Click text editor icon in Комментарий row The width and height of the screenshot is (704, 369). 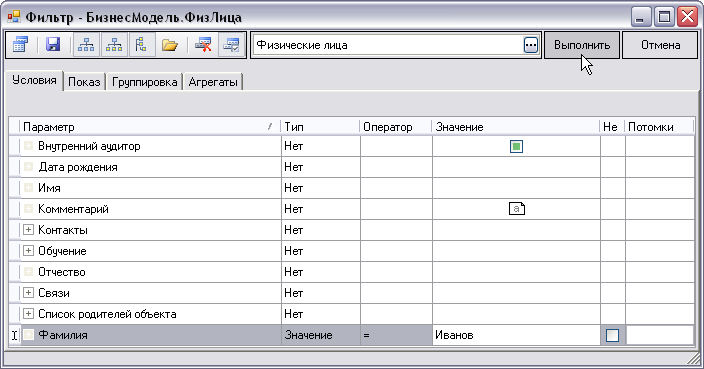point(517,209)
